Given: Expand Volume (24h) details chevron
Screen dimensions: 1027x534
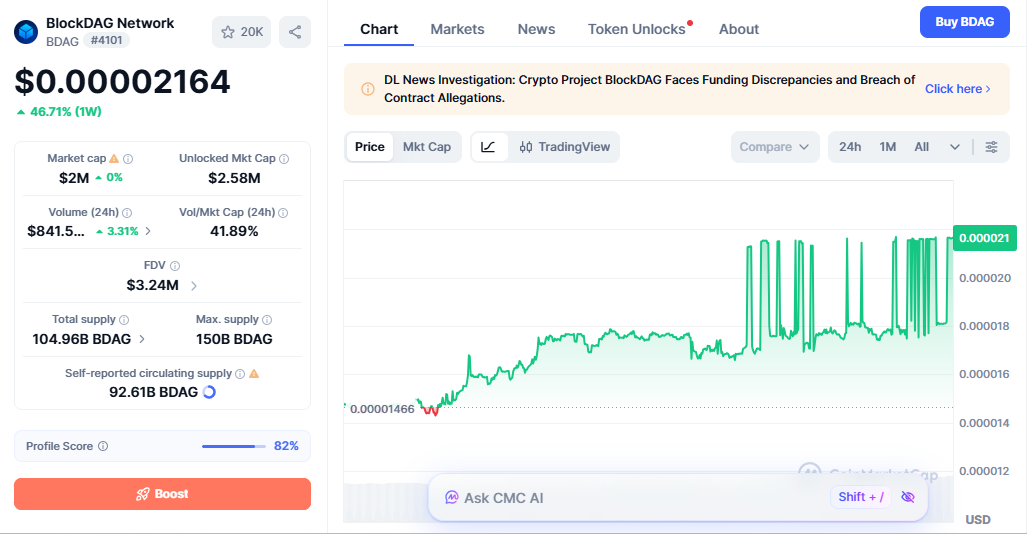Looking at the screenshot, I should 148,231.
